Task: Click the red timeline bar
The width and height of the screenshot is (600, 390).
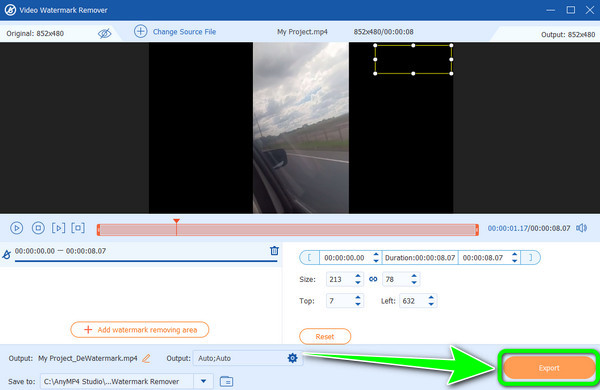Action: point(288,229)
